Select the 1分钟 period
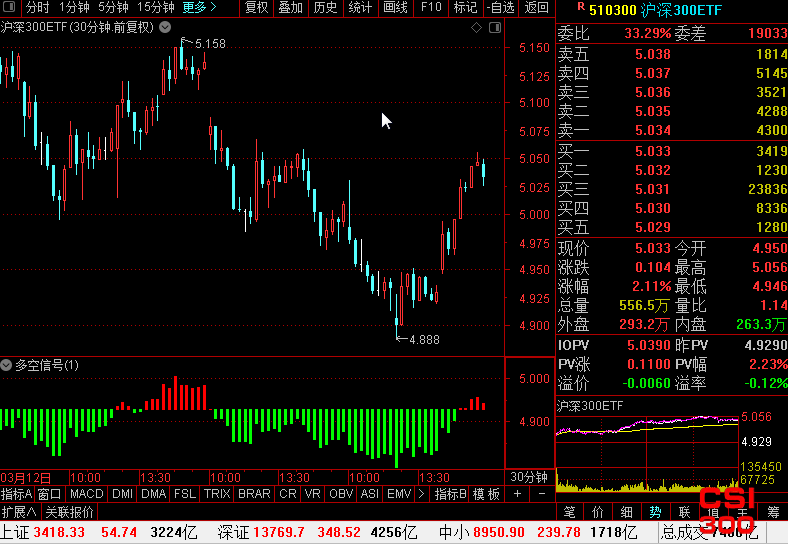The height and width of the screenshot is (544, 788). (x=74, y=7)
